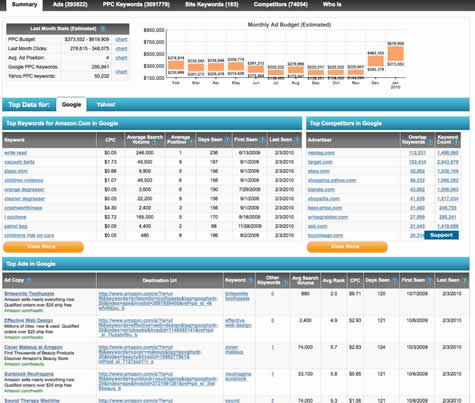
Task: Click View More under Top Keywords table
Action: pyautogui.click(x=43, y=247)
